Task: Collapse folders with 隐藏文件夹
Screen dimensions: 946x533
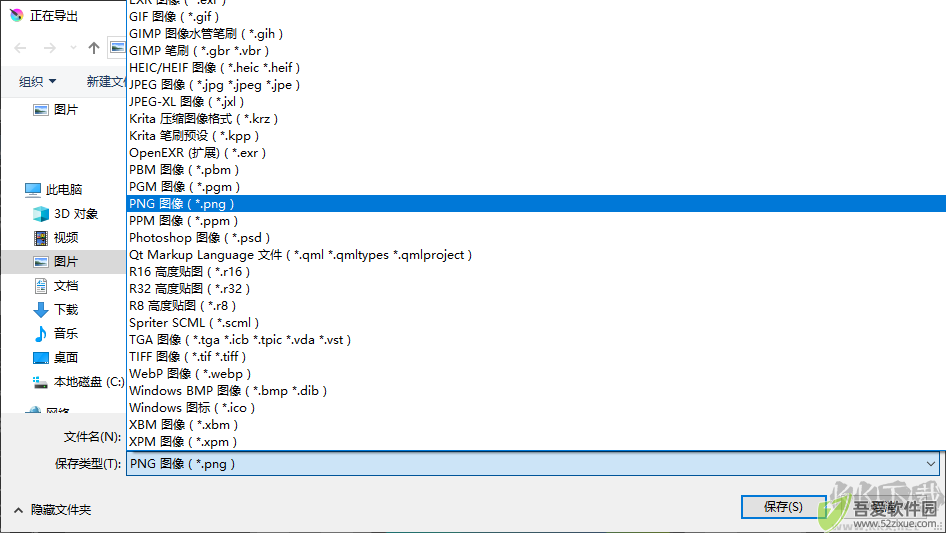Action: point(52,510)
